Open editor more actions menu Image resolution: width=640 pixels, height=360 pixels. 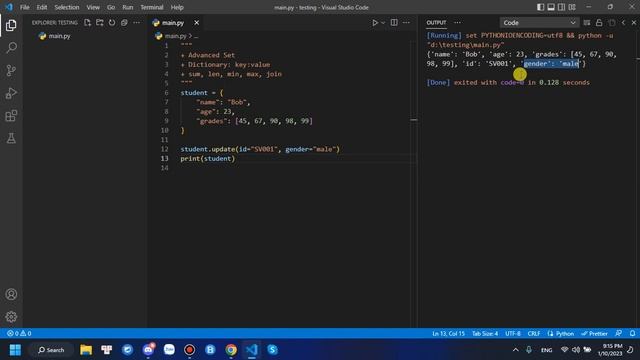(x=406, y=23)
